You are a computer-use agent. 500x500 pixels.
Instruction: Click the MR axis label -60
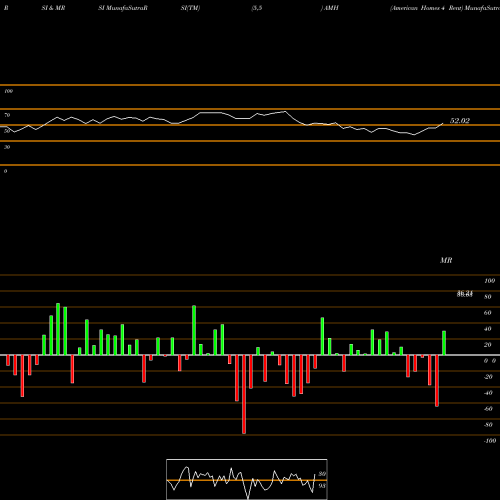pyautogui.click(x=488, y=409)
